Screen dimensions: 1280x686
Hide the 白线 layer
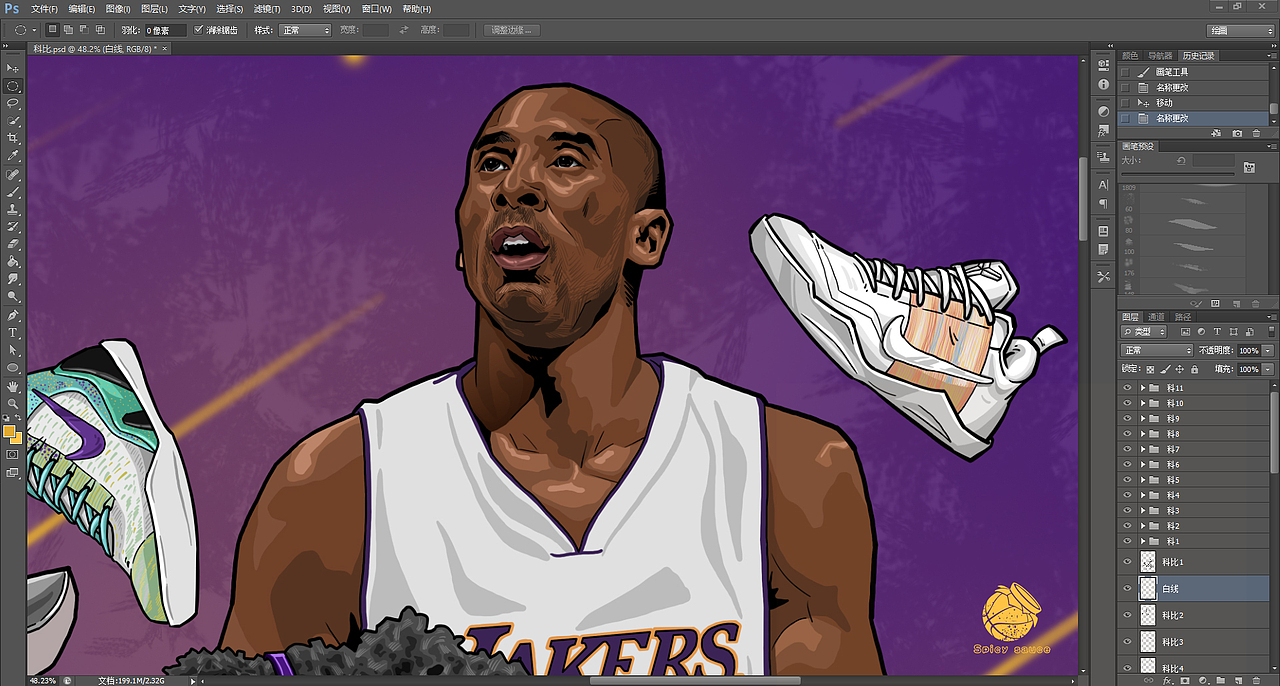[x=1128, y=589]
